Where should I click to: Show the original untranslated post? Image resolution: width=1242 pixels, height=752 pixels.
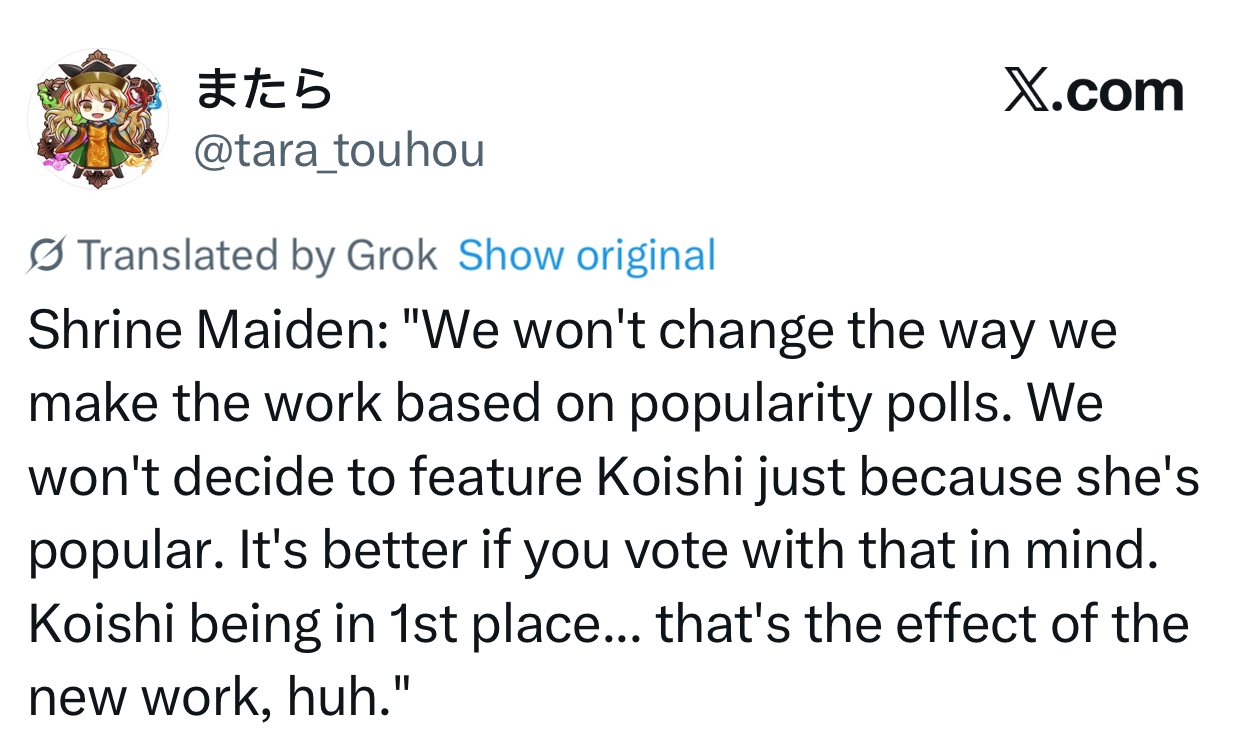[x=587, y=256]
